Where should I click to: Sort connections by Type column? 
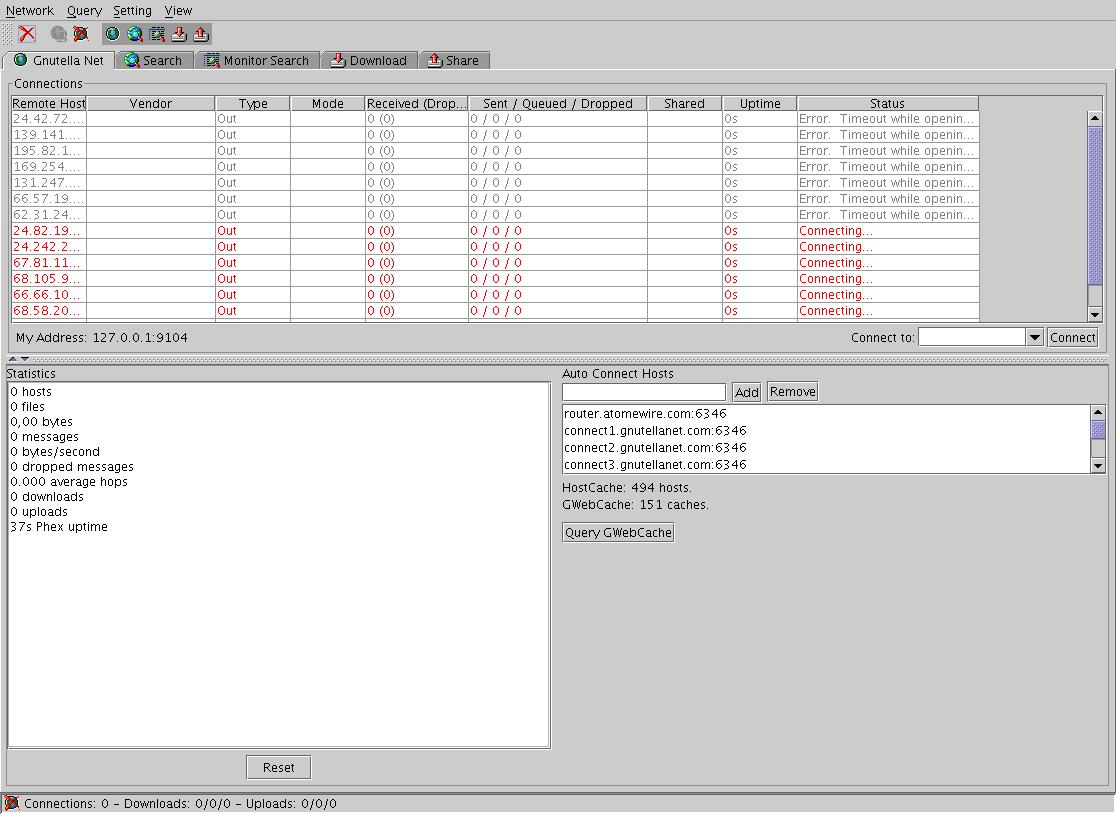pyautogui.click(x=253, y=103)
